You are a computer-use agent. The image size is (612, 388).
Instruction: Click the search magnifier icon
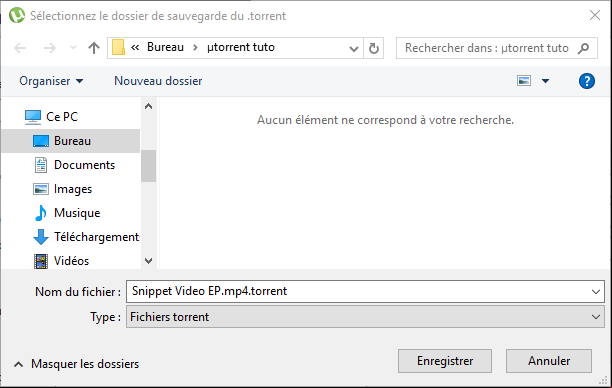584,48
